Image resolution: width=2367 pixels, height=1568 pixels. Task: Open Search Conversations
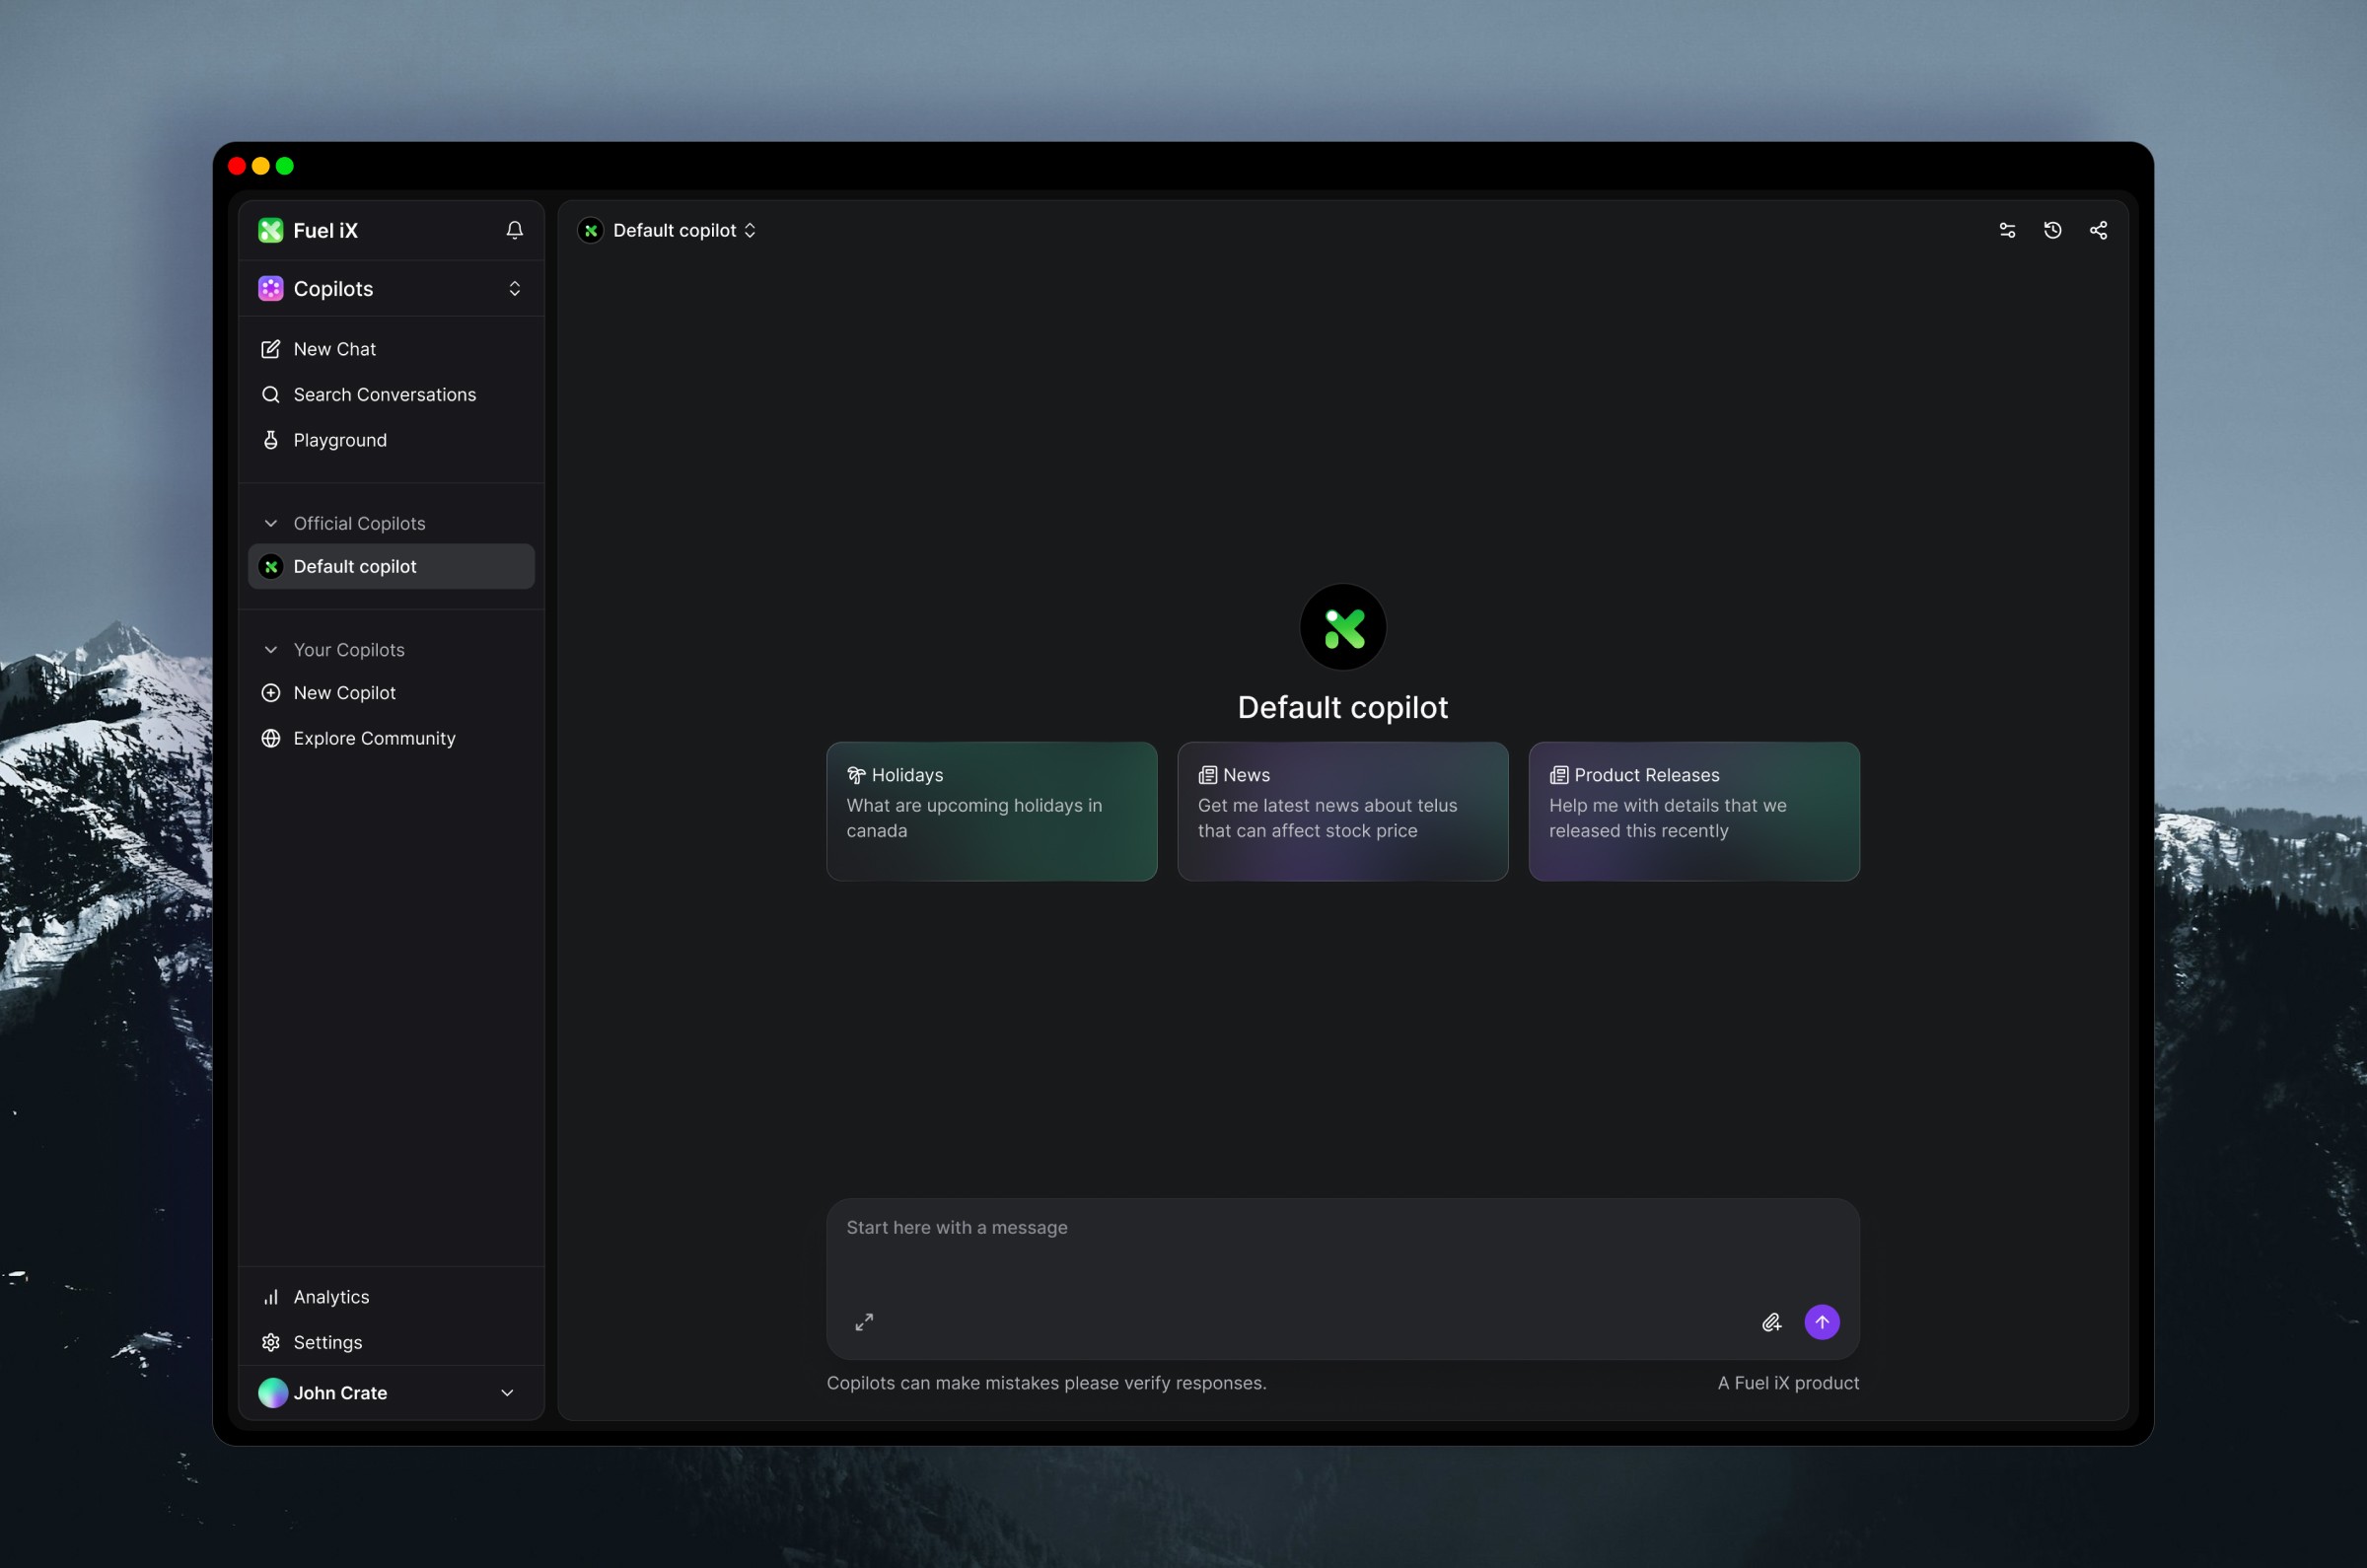(384, 394)
